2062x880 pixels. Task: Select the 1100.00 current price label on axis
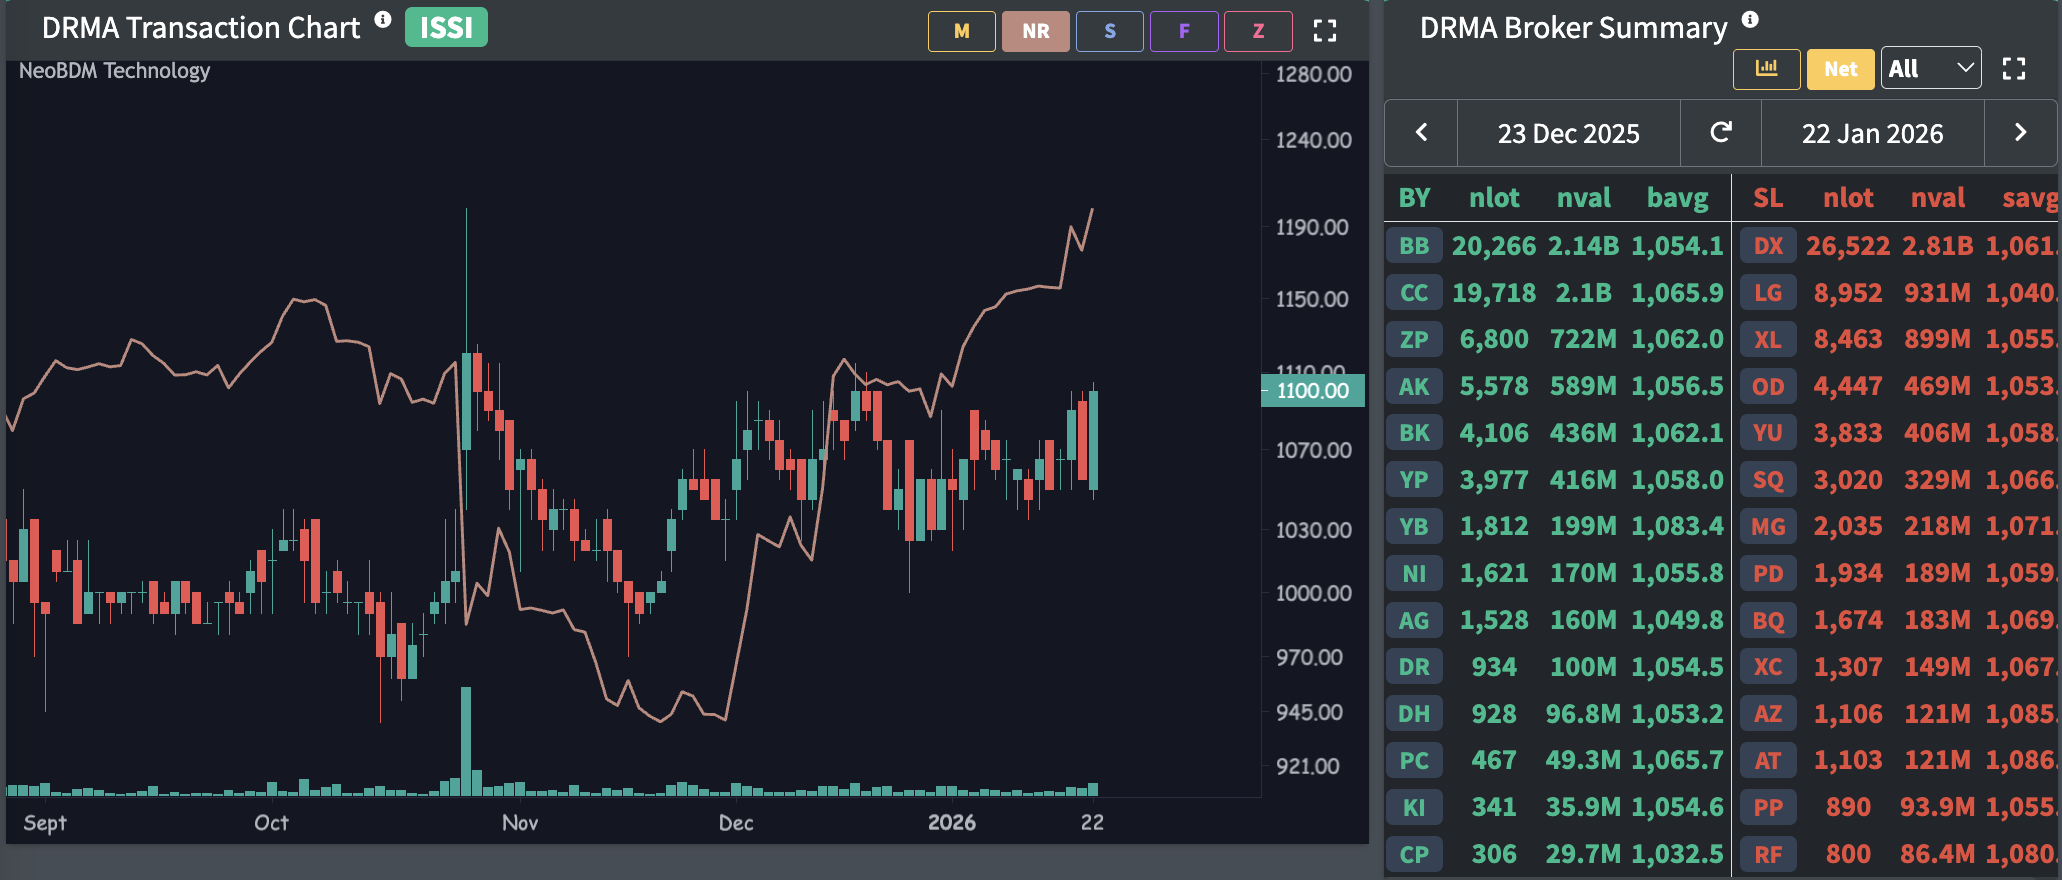pos(1312,391)
